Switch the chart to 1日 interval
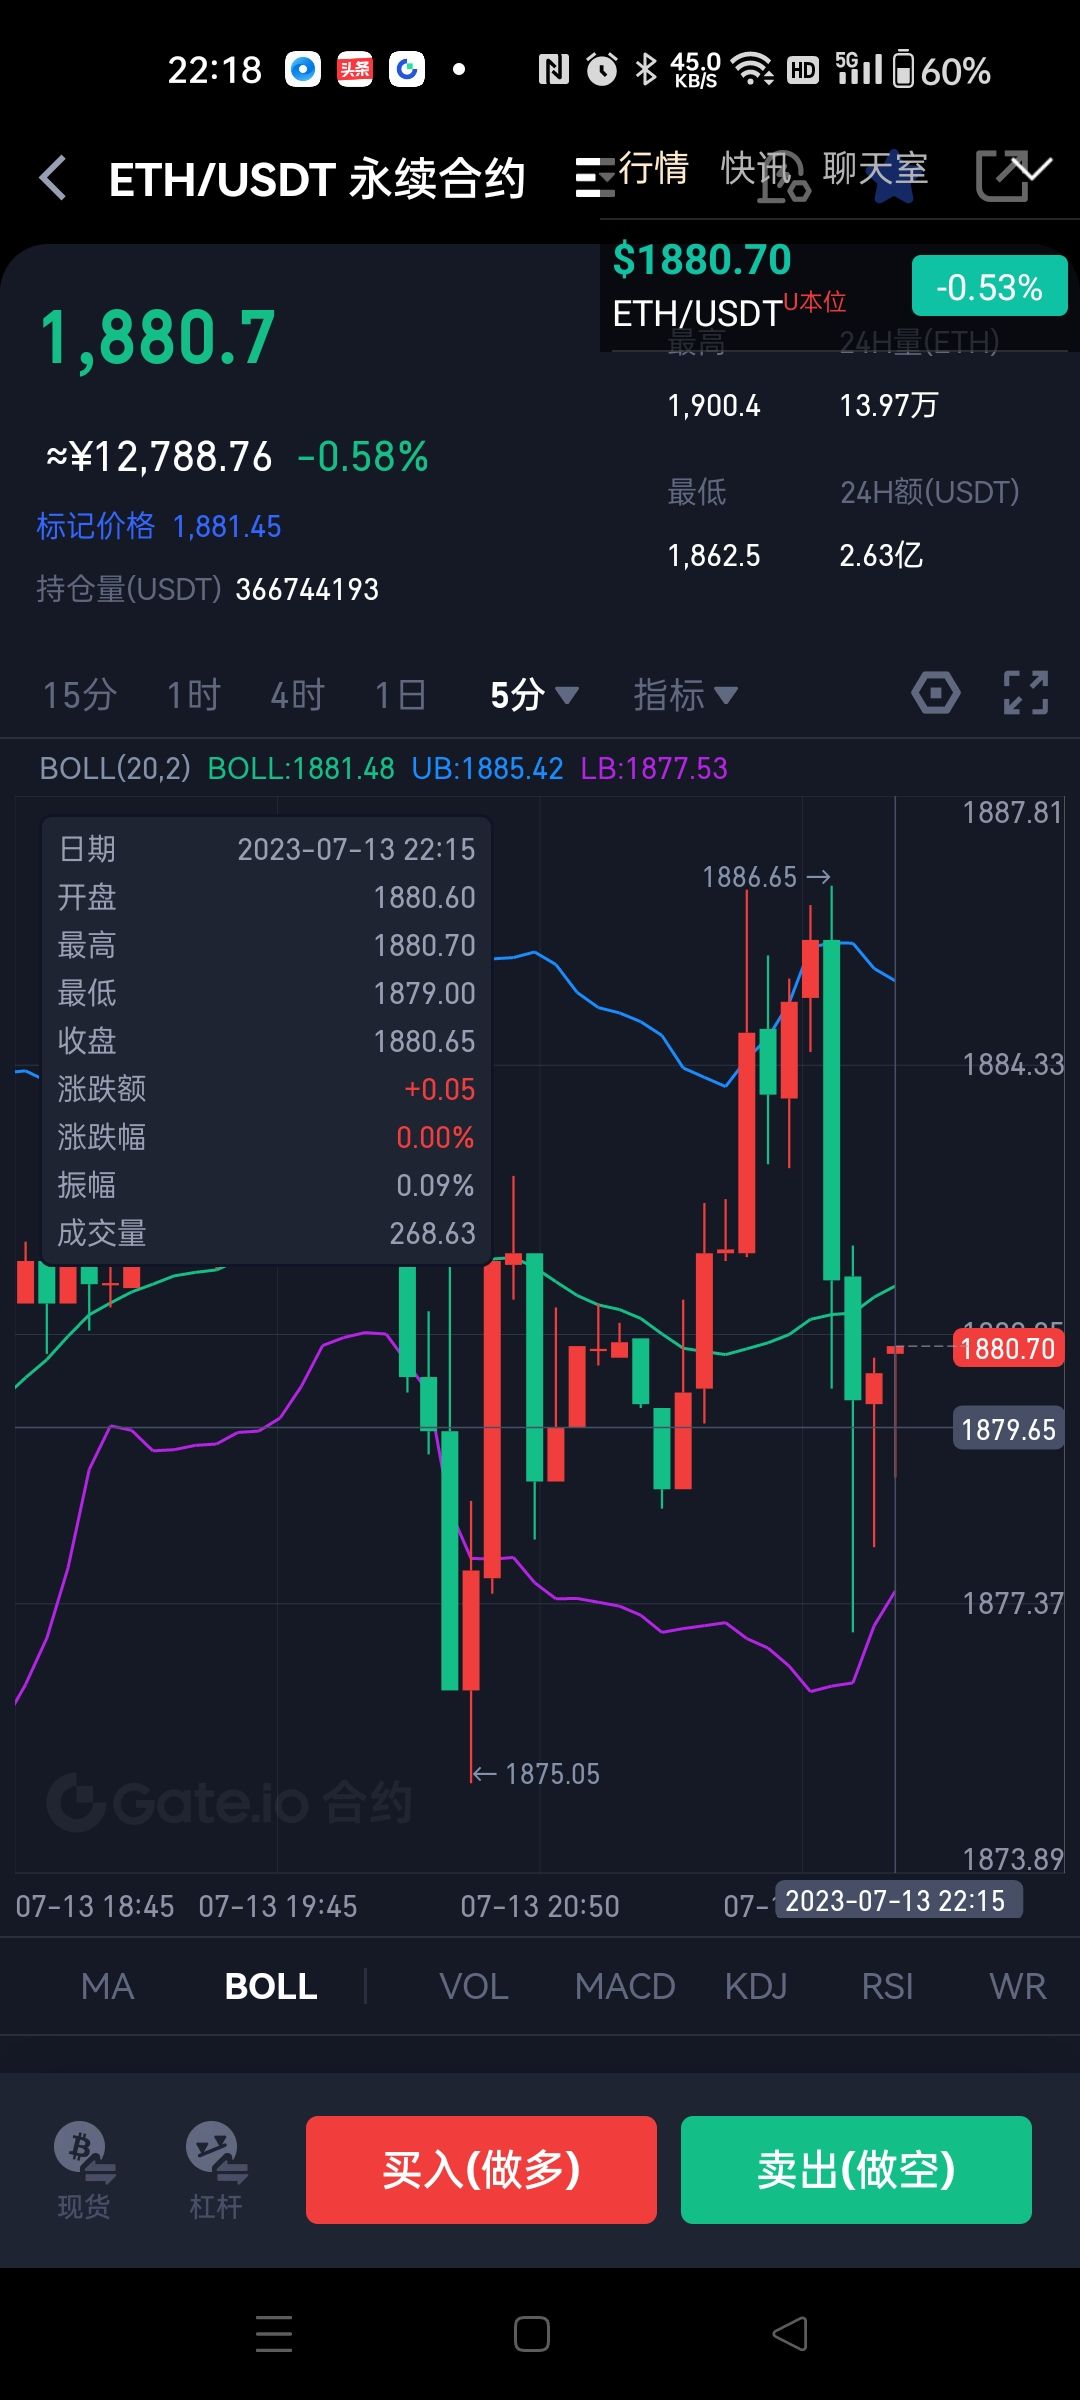The height and width of the screenshot is (2400, 1080). point(401,694)
